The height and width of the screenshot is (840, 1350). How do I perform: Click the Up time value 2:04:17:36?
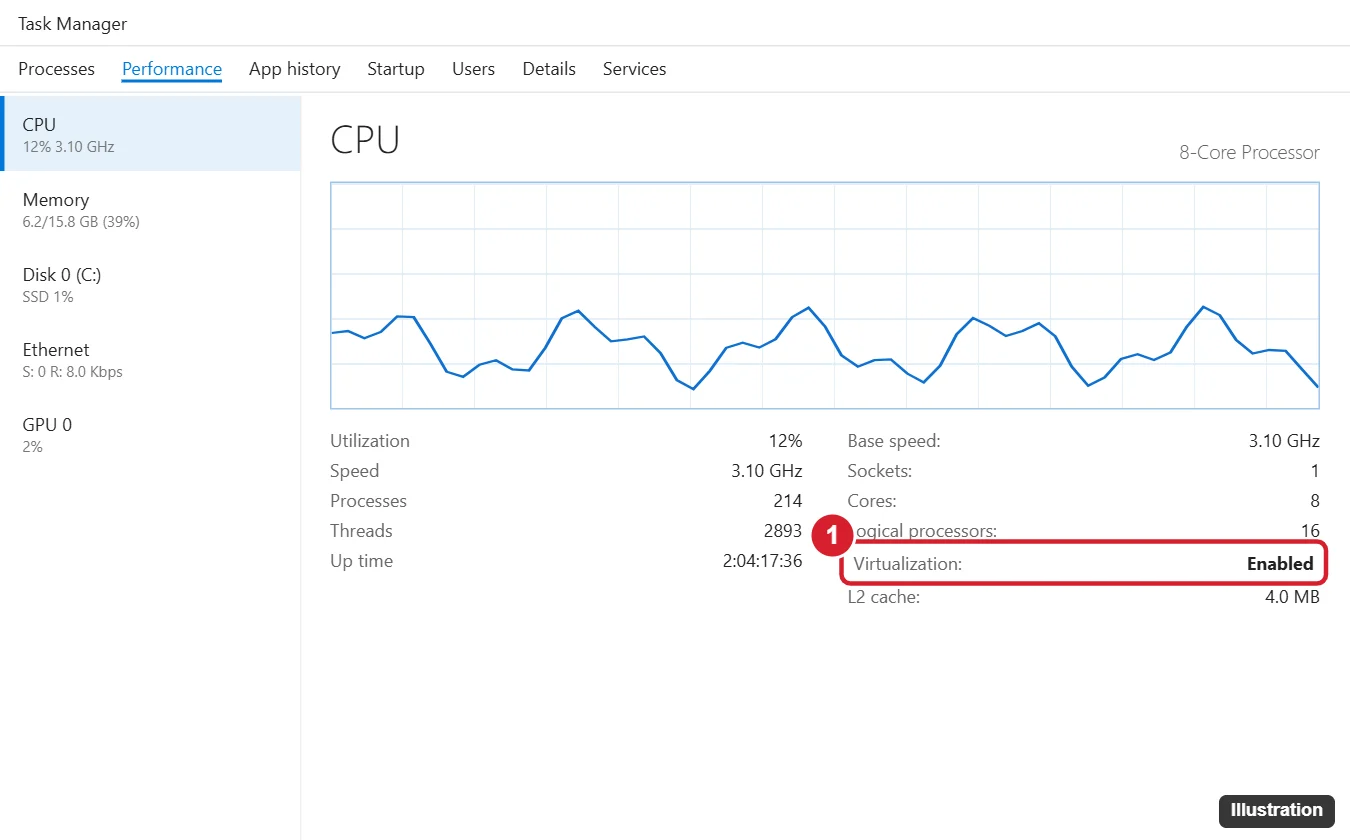pos(762,561)
